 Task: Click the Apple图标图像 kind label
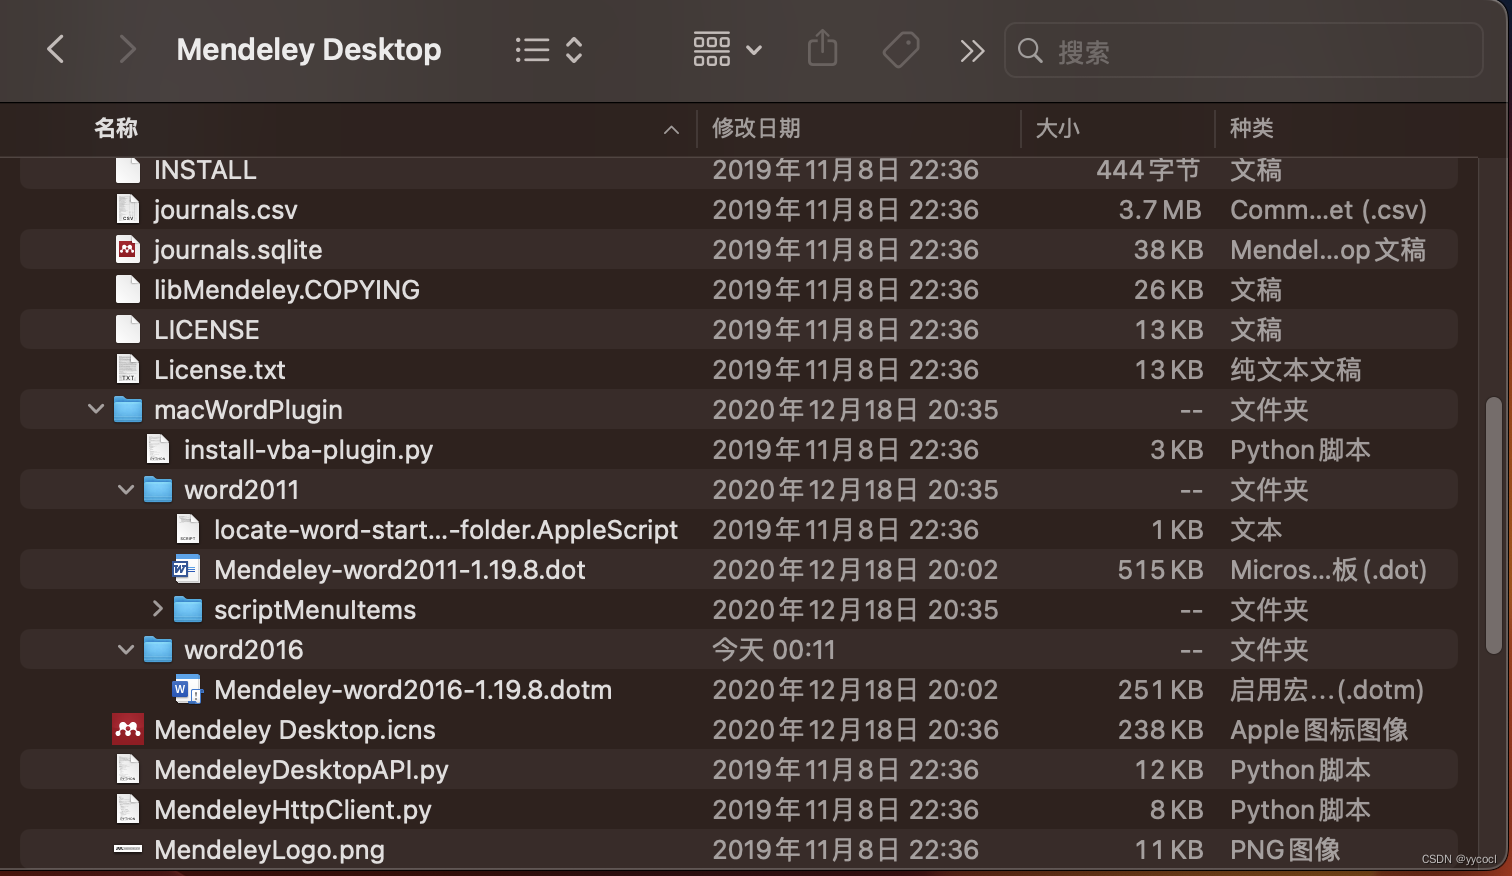click(x=1319, y=730)
